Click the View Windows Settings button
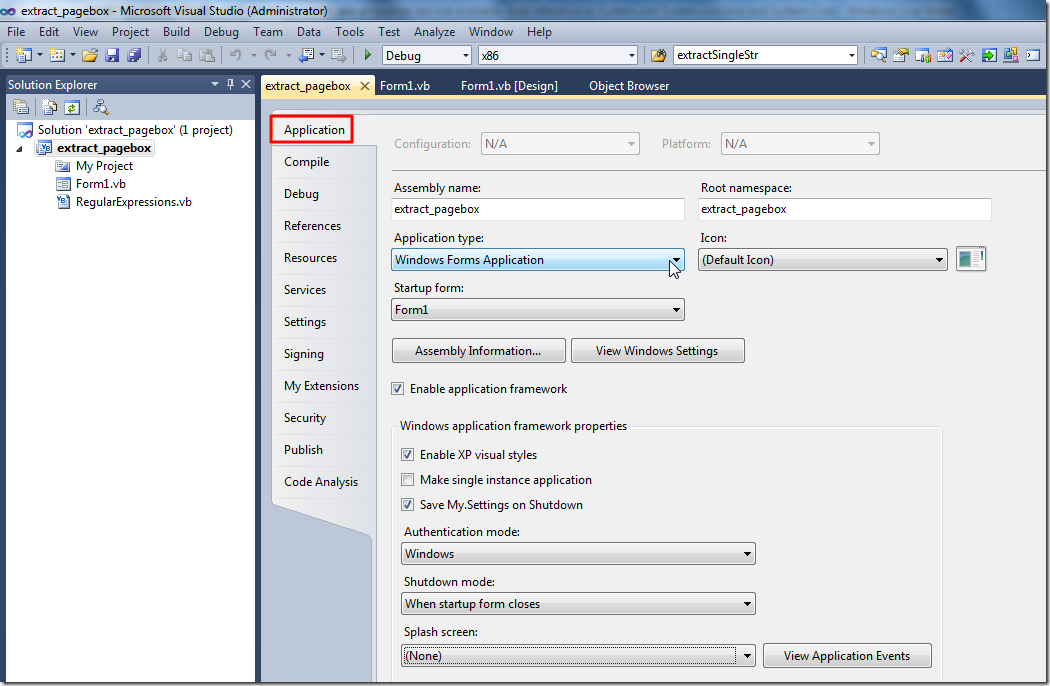1050x686 pixels. click(x=657, y=350)
